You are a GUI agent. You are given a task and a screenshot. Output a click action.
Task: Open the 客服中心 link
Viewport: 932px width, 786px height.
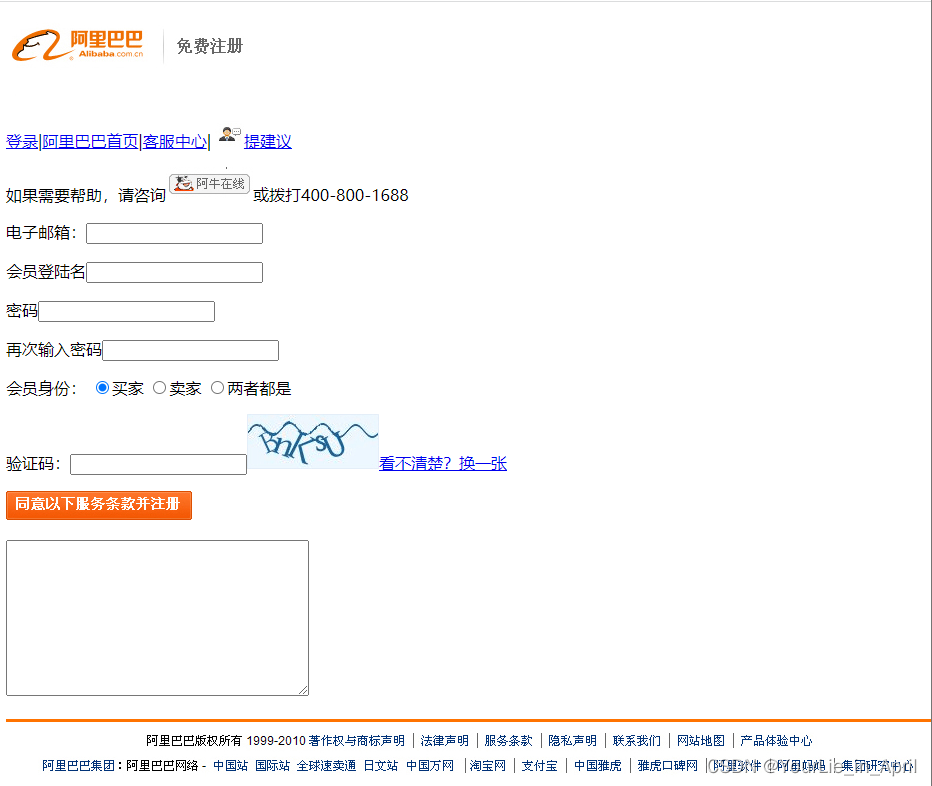coord(175,142)
